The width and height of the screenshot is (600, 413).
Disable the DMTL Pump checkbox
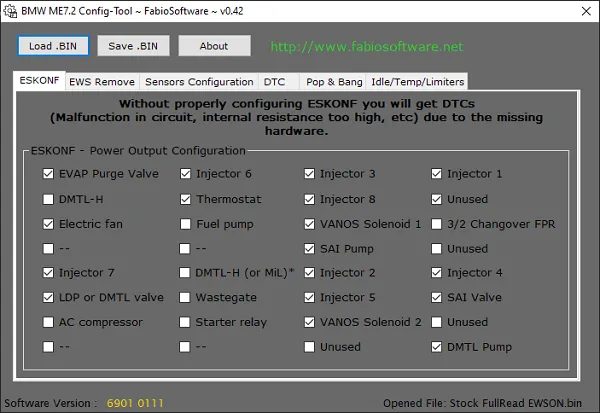point(436,347)
